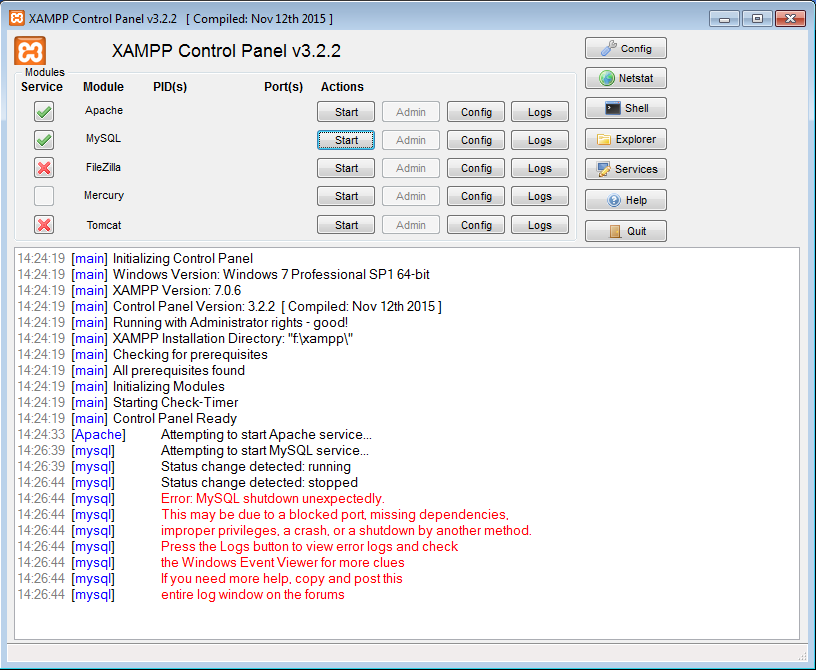Image resolution: width=816 pixels, height=670 pixels.
Task: Toggle the Mercury service checkbox
Action: tap(44, 196)
